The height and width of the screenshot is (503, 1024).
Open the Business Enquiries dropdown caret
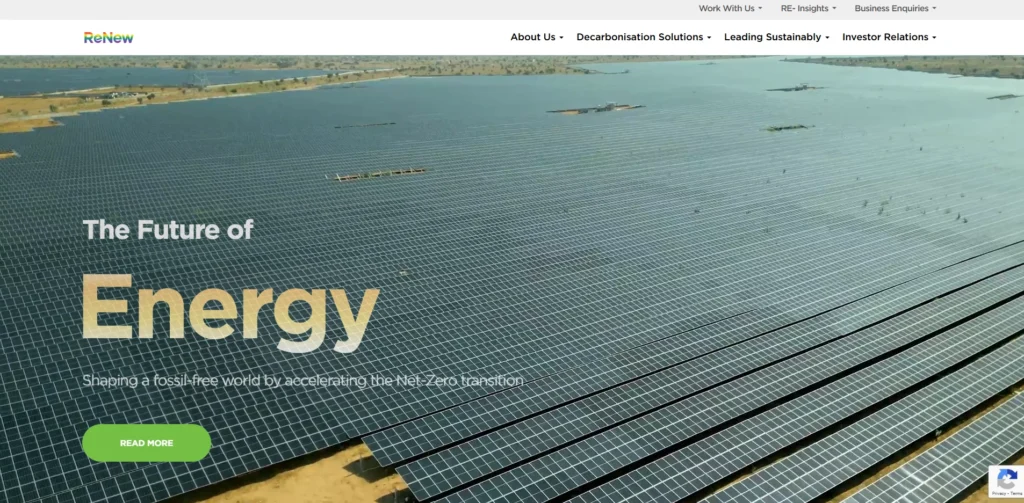pyautogui.click(x=934, y=9)
